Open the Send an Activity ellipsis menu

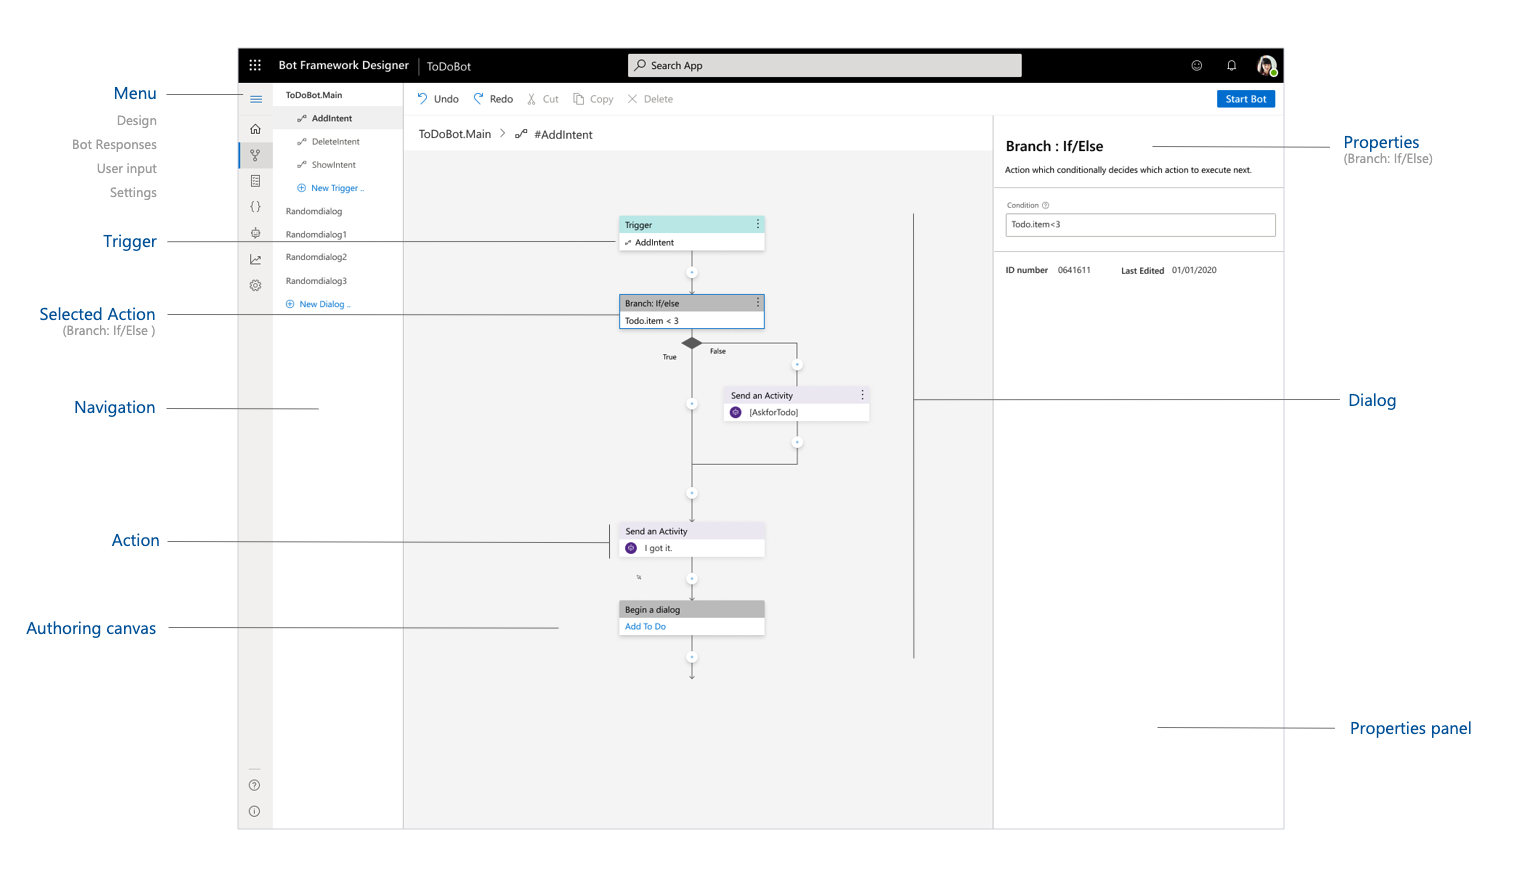[861, 395]
